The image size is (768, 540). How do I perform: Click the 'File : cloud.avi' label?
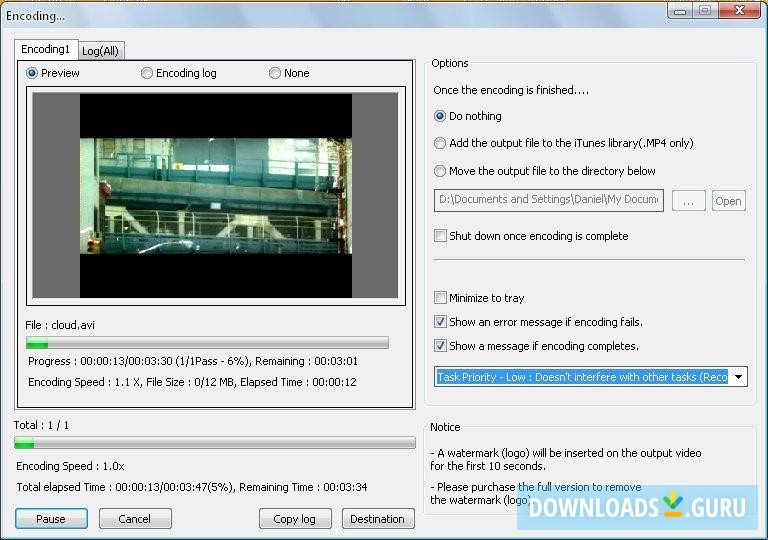60,325
